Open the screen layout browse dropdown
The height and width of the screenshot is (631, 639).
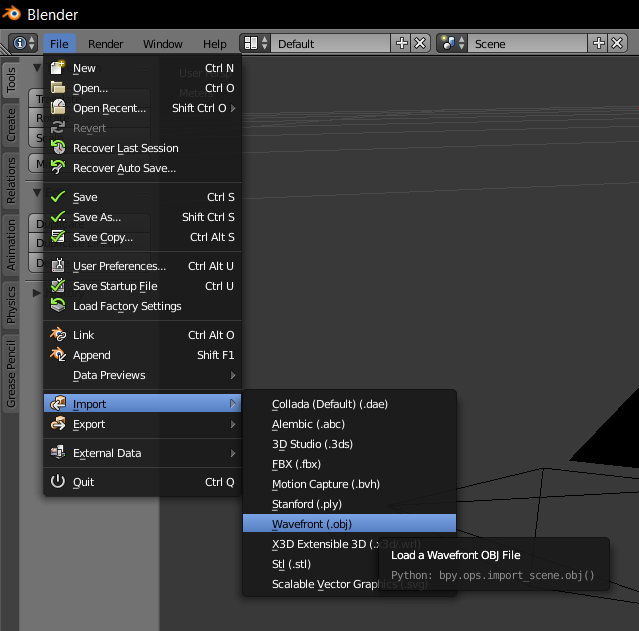point(256,43)
